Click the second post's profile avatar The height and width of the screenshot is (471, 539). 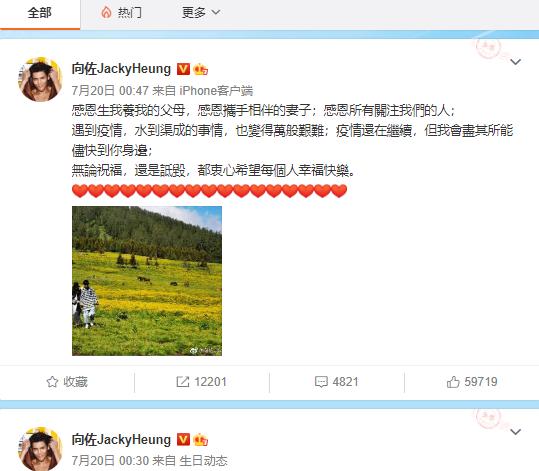point(40,449)
